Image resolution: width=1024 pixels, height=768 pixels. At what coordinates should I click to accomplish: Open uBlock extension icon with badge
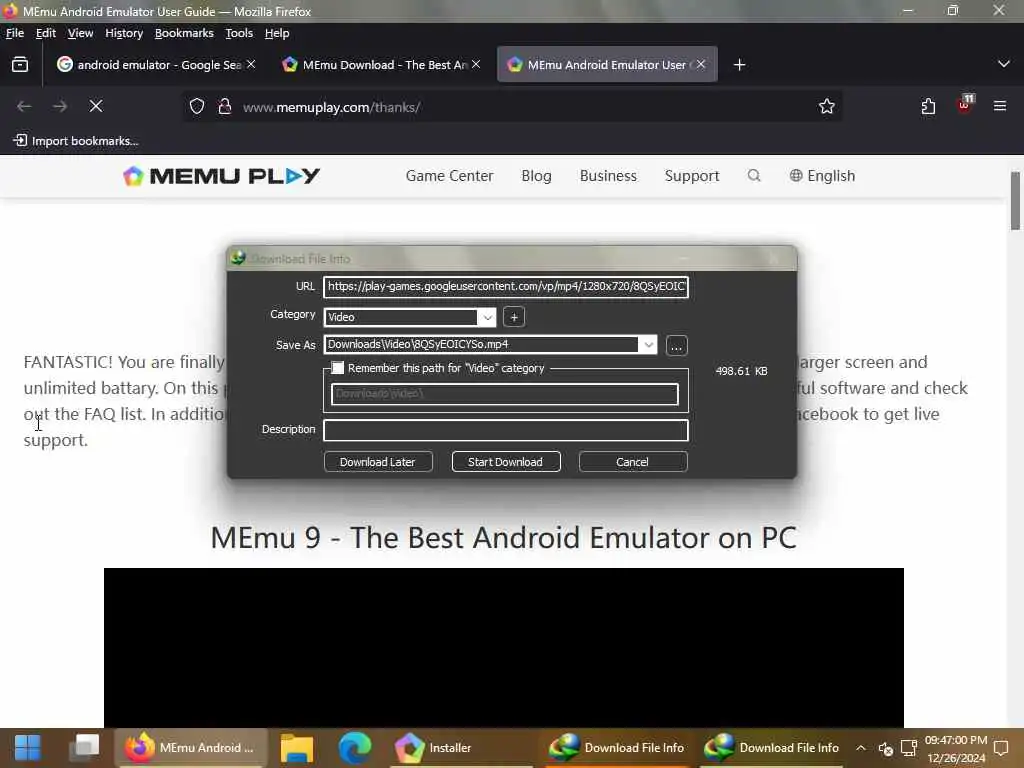[965, 104]
